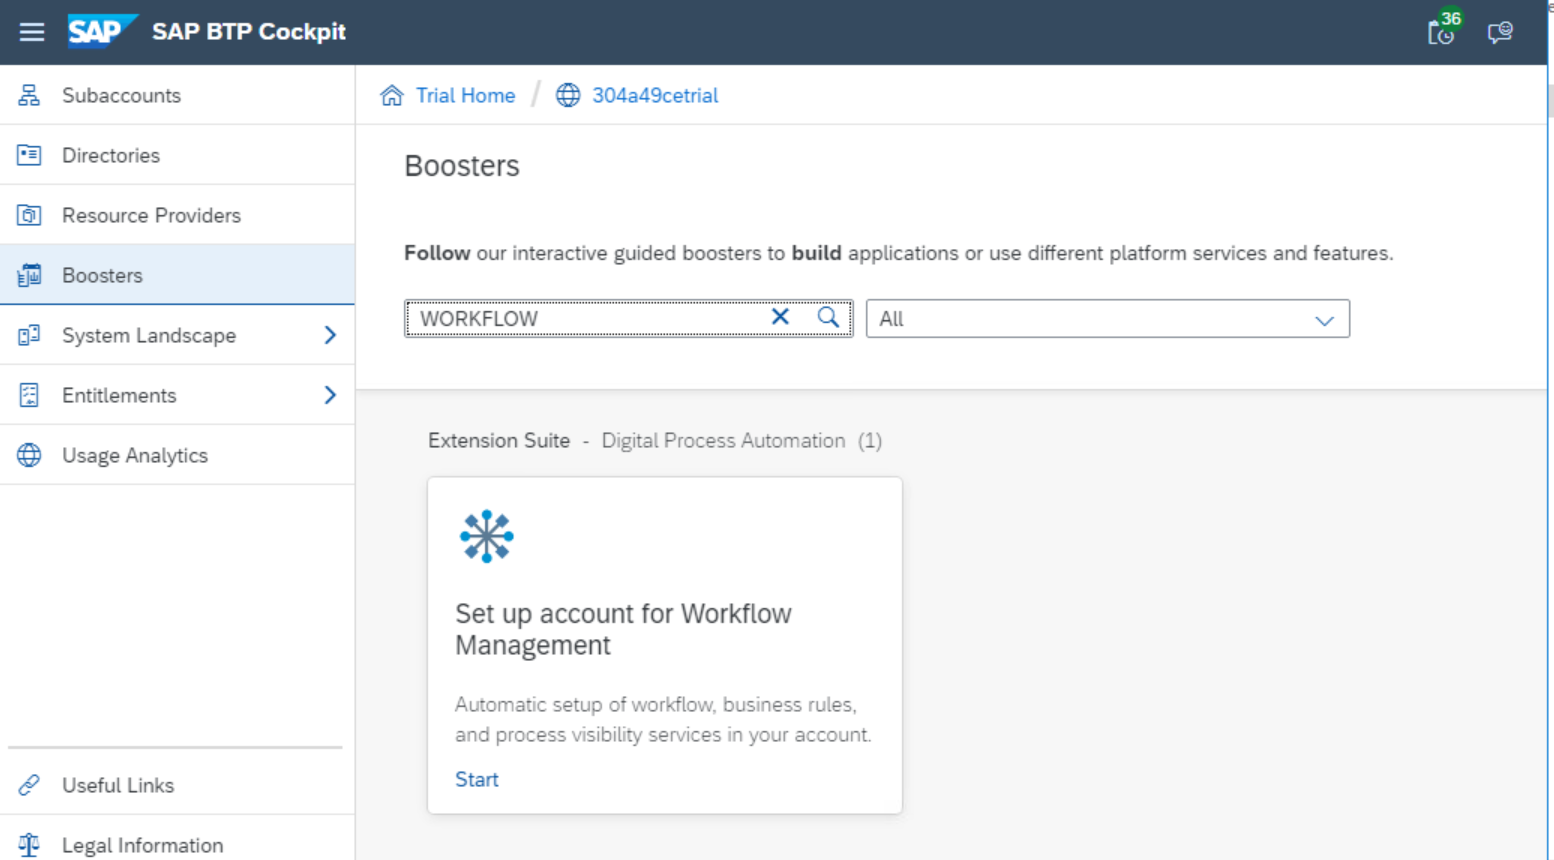Open the 304a49cetrial breadcrumb link
Image resolution: width=1554 pixels, height=860 pixels.
(655, 95)
